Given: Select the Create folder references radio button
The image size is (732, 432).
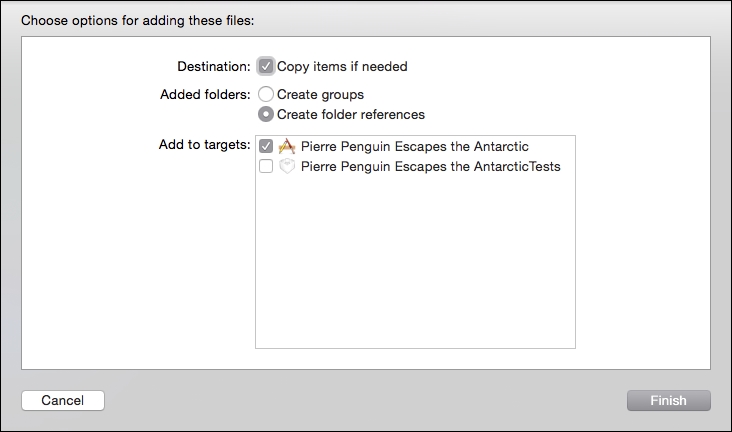Looking at the screenshot, I should (x=266, y=114).
